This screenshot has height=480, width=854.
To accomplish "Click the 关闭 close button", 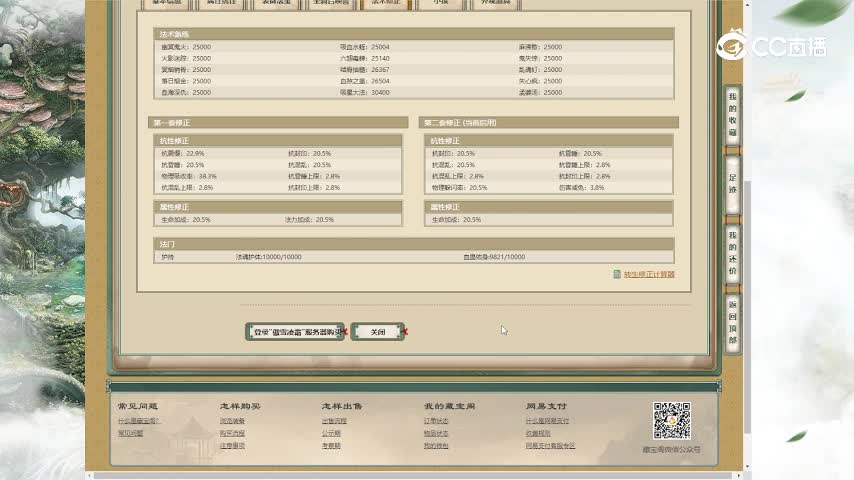I will [377, 332].
